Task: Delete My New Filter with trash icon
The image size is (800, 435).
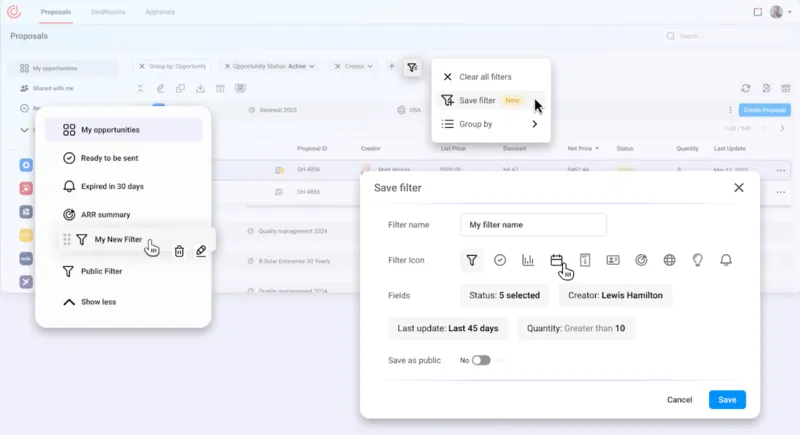Action: coord(179,251)
